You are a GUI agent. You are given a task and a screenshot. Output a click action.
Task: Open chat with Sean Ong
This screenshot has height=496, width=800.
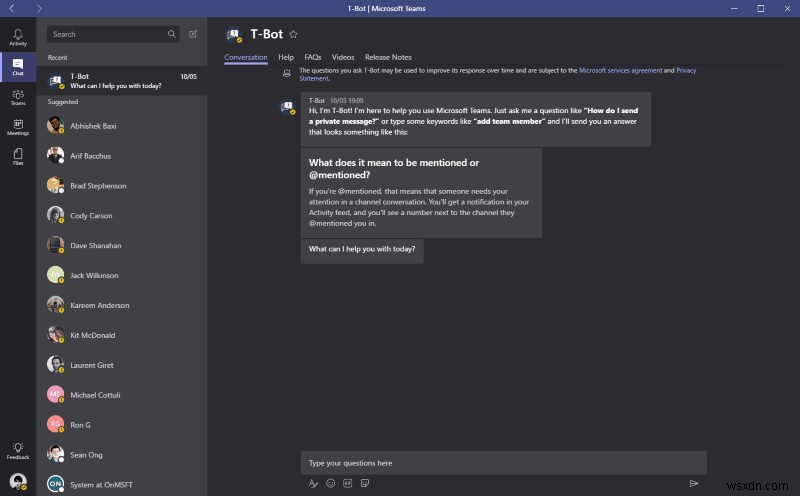point(122,455)
